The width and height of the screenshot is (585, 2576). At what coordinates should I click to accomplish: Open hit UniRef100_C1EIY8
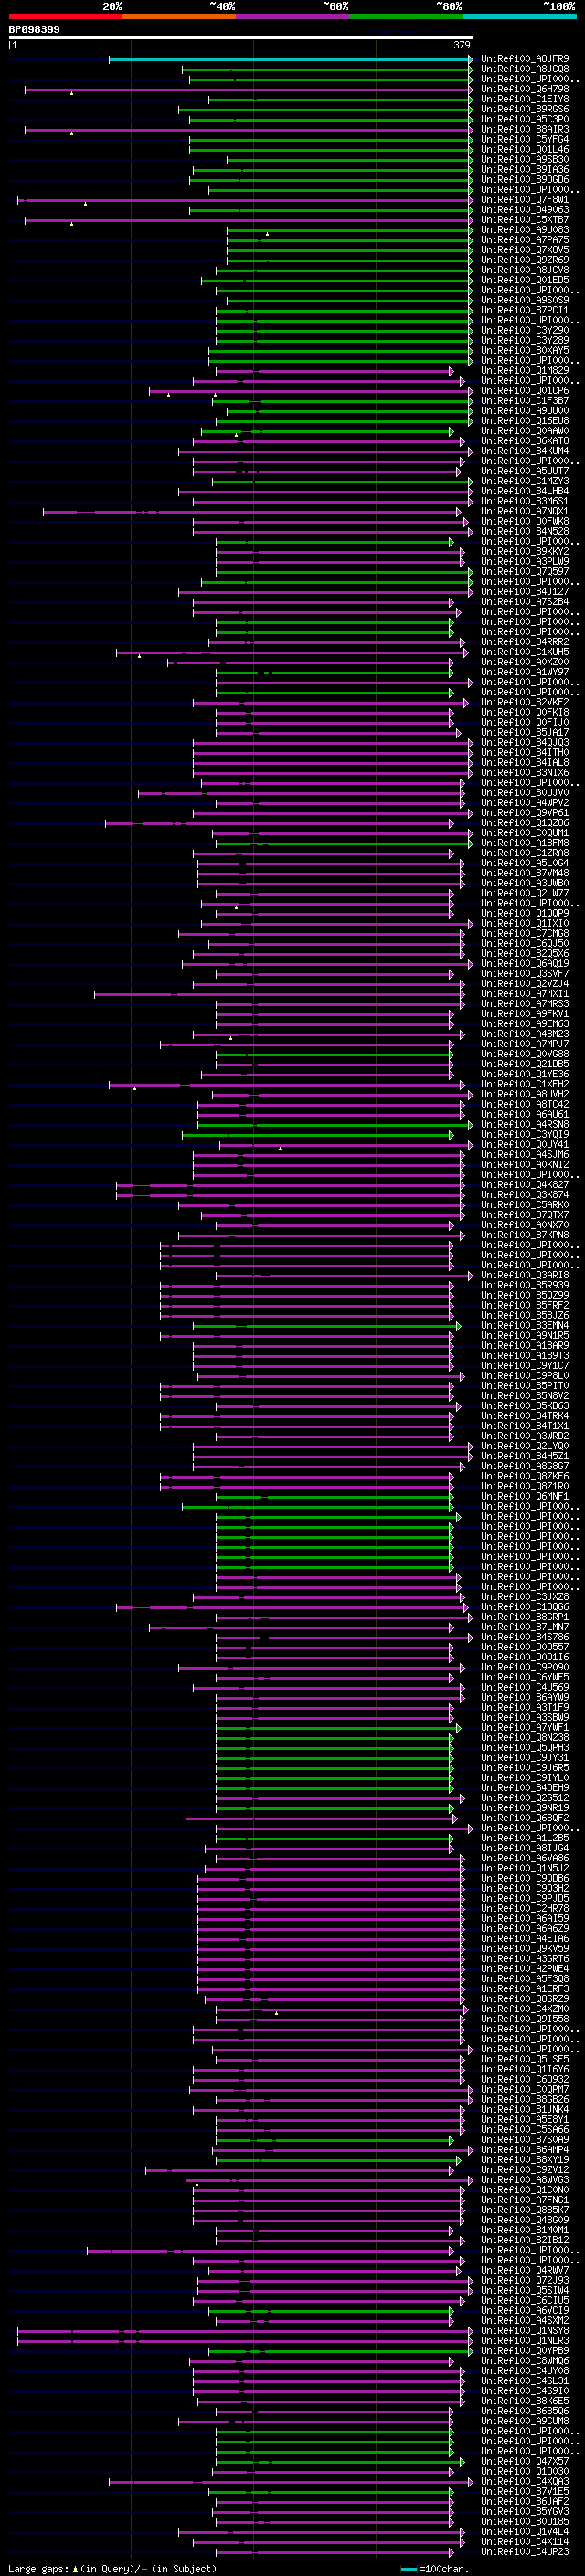click(x=525, y=99)
